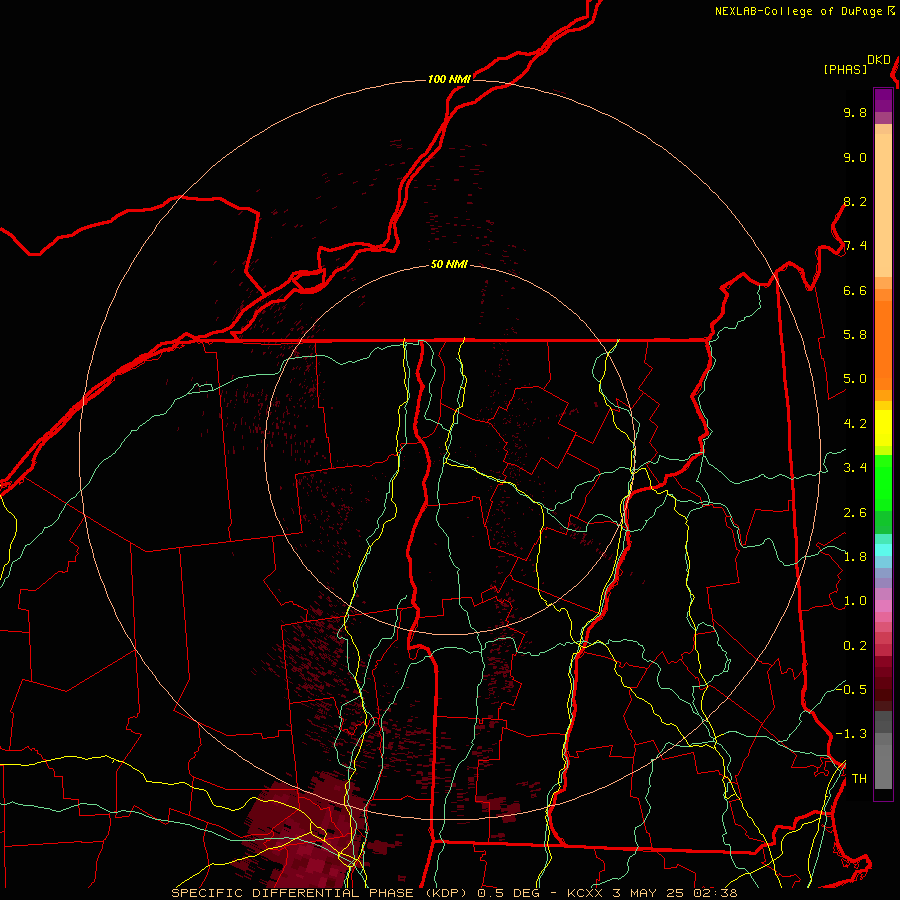
Task: Click the 1.8 scale label
Action: point(855,557)
